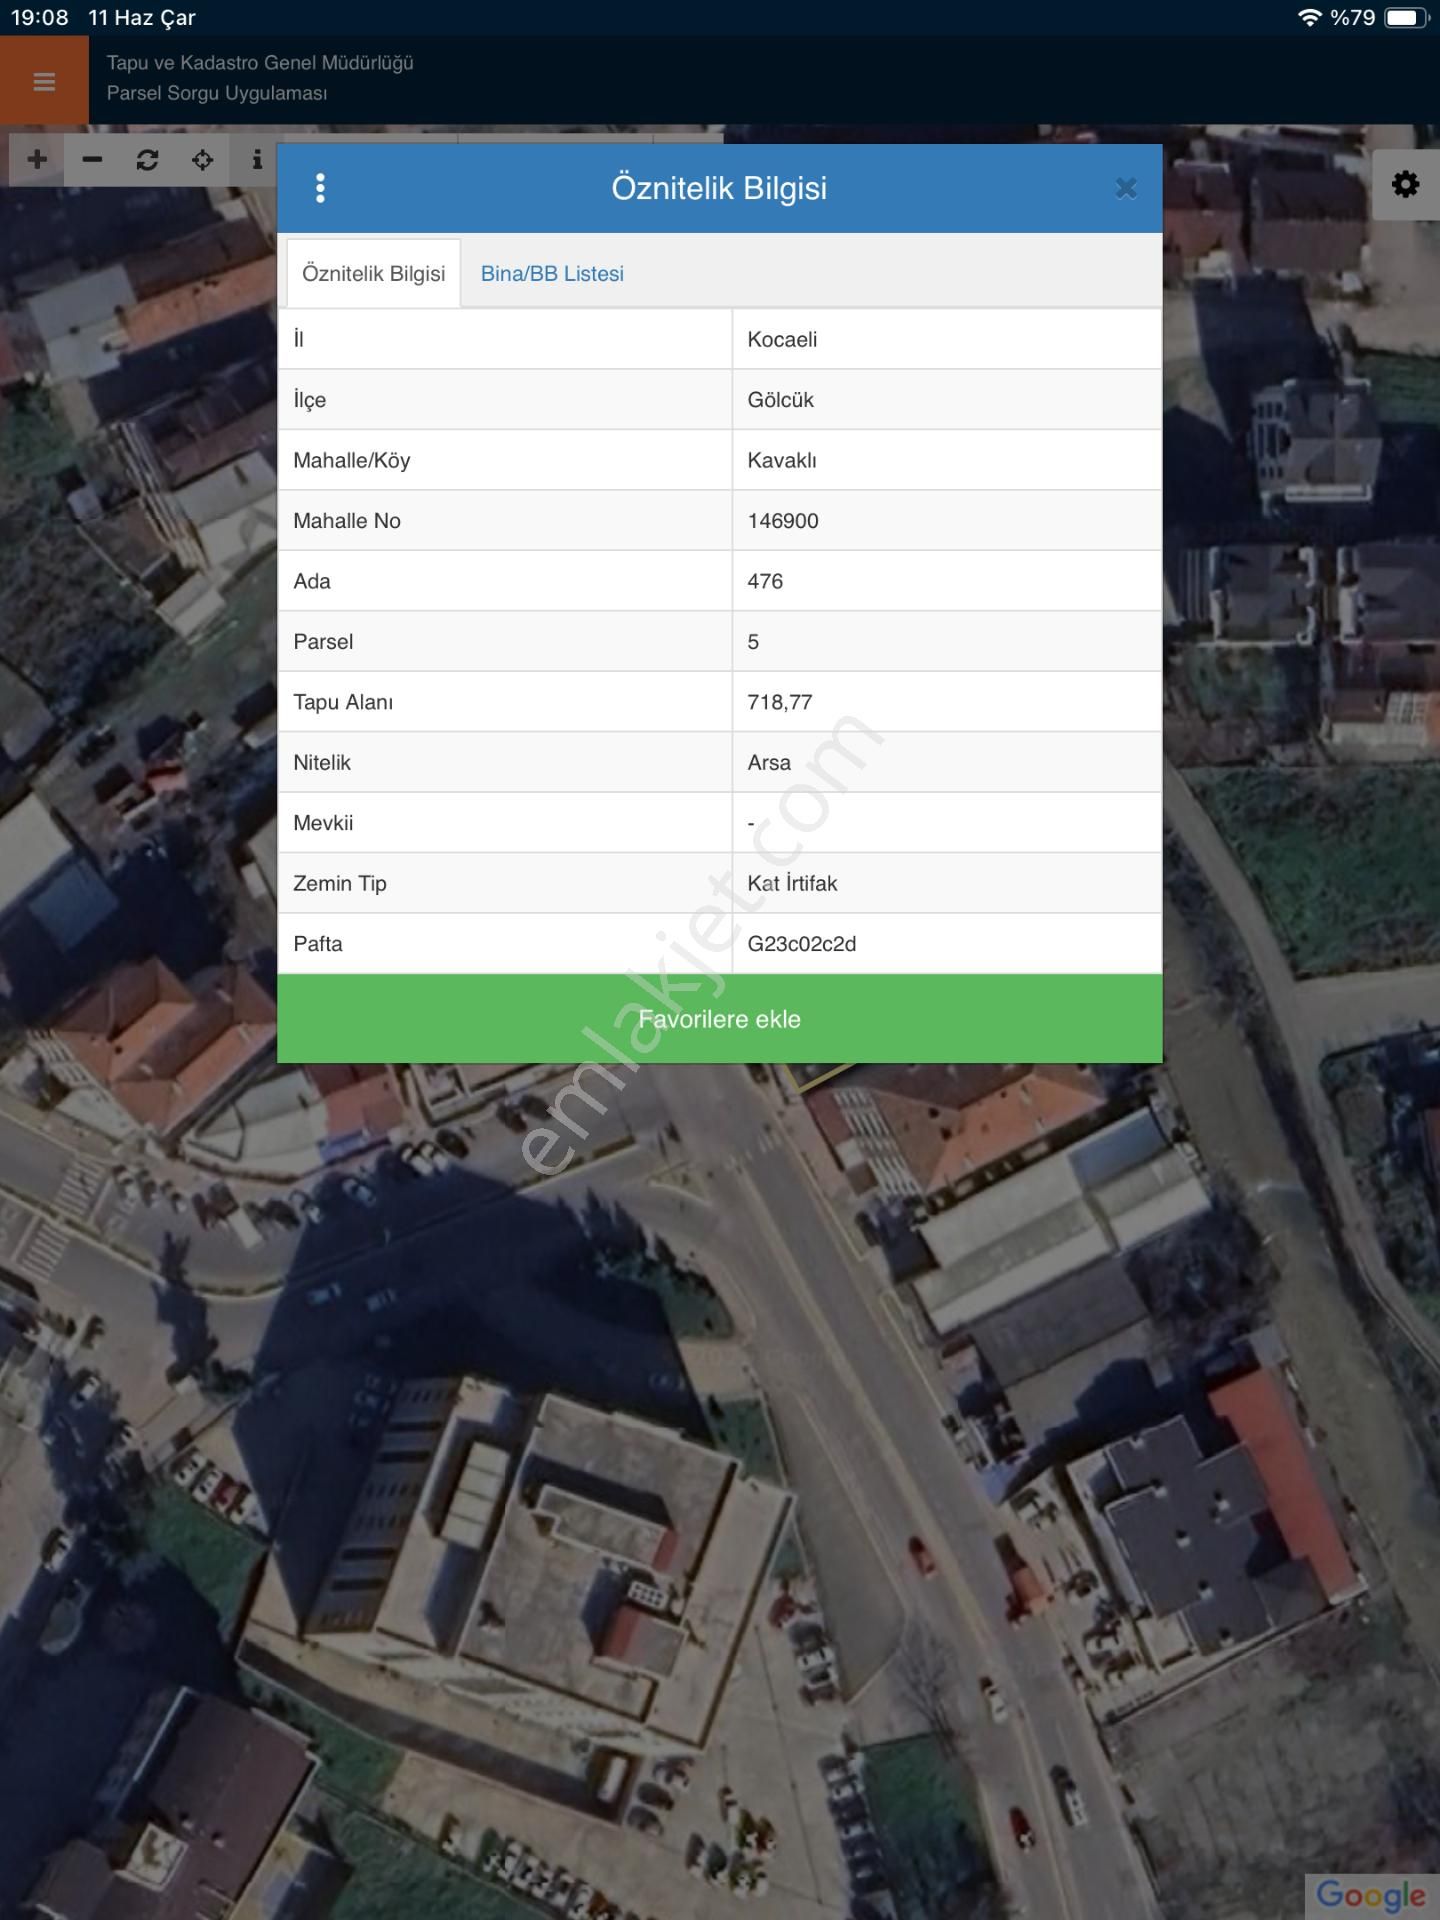This screenshot has width=1440, height=1920.
Task: Click the Mahalle No value 146900
Action: pyautogui.click(x=783, y=521)
